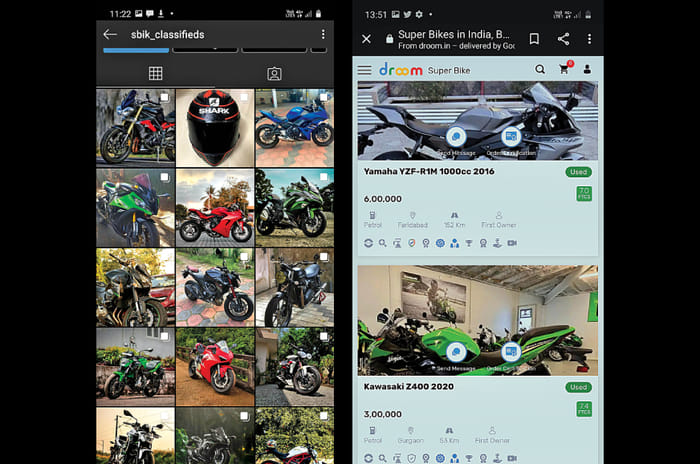Click the droom logo
Viewport: 700px width, 464px height.
click(x=399, y=70)
